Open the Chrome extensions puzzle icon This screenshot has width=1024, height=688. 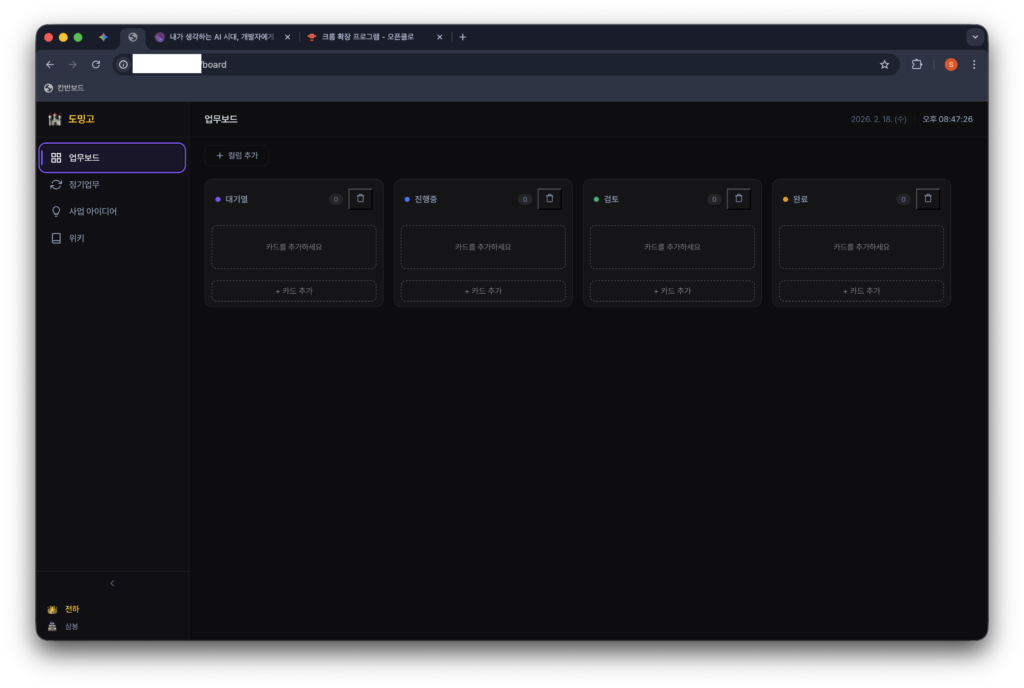pyautogui.click(x=917, y=65)
